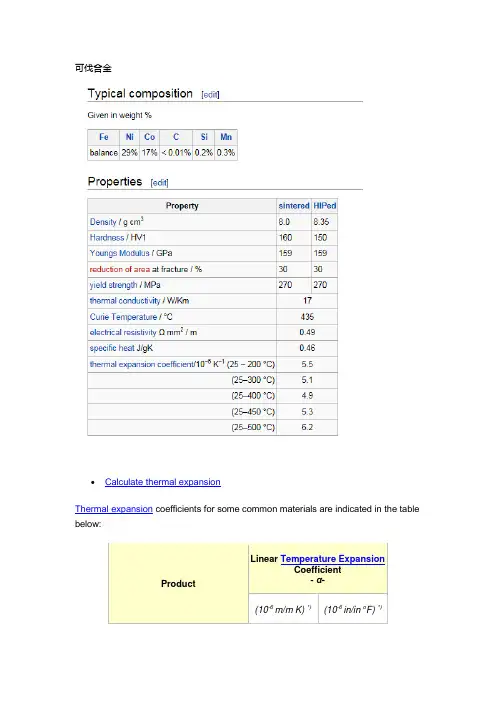The height and width of the screenshot is (702, 496).
Task: Open the yield strength link
Action: tap(113, 285)
